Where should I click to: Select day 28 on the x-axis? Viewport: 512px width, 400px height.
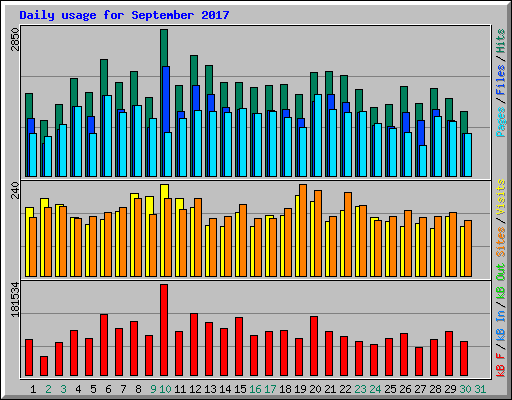tap(435, 389)
